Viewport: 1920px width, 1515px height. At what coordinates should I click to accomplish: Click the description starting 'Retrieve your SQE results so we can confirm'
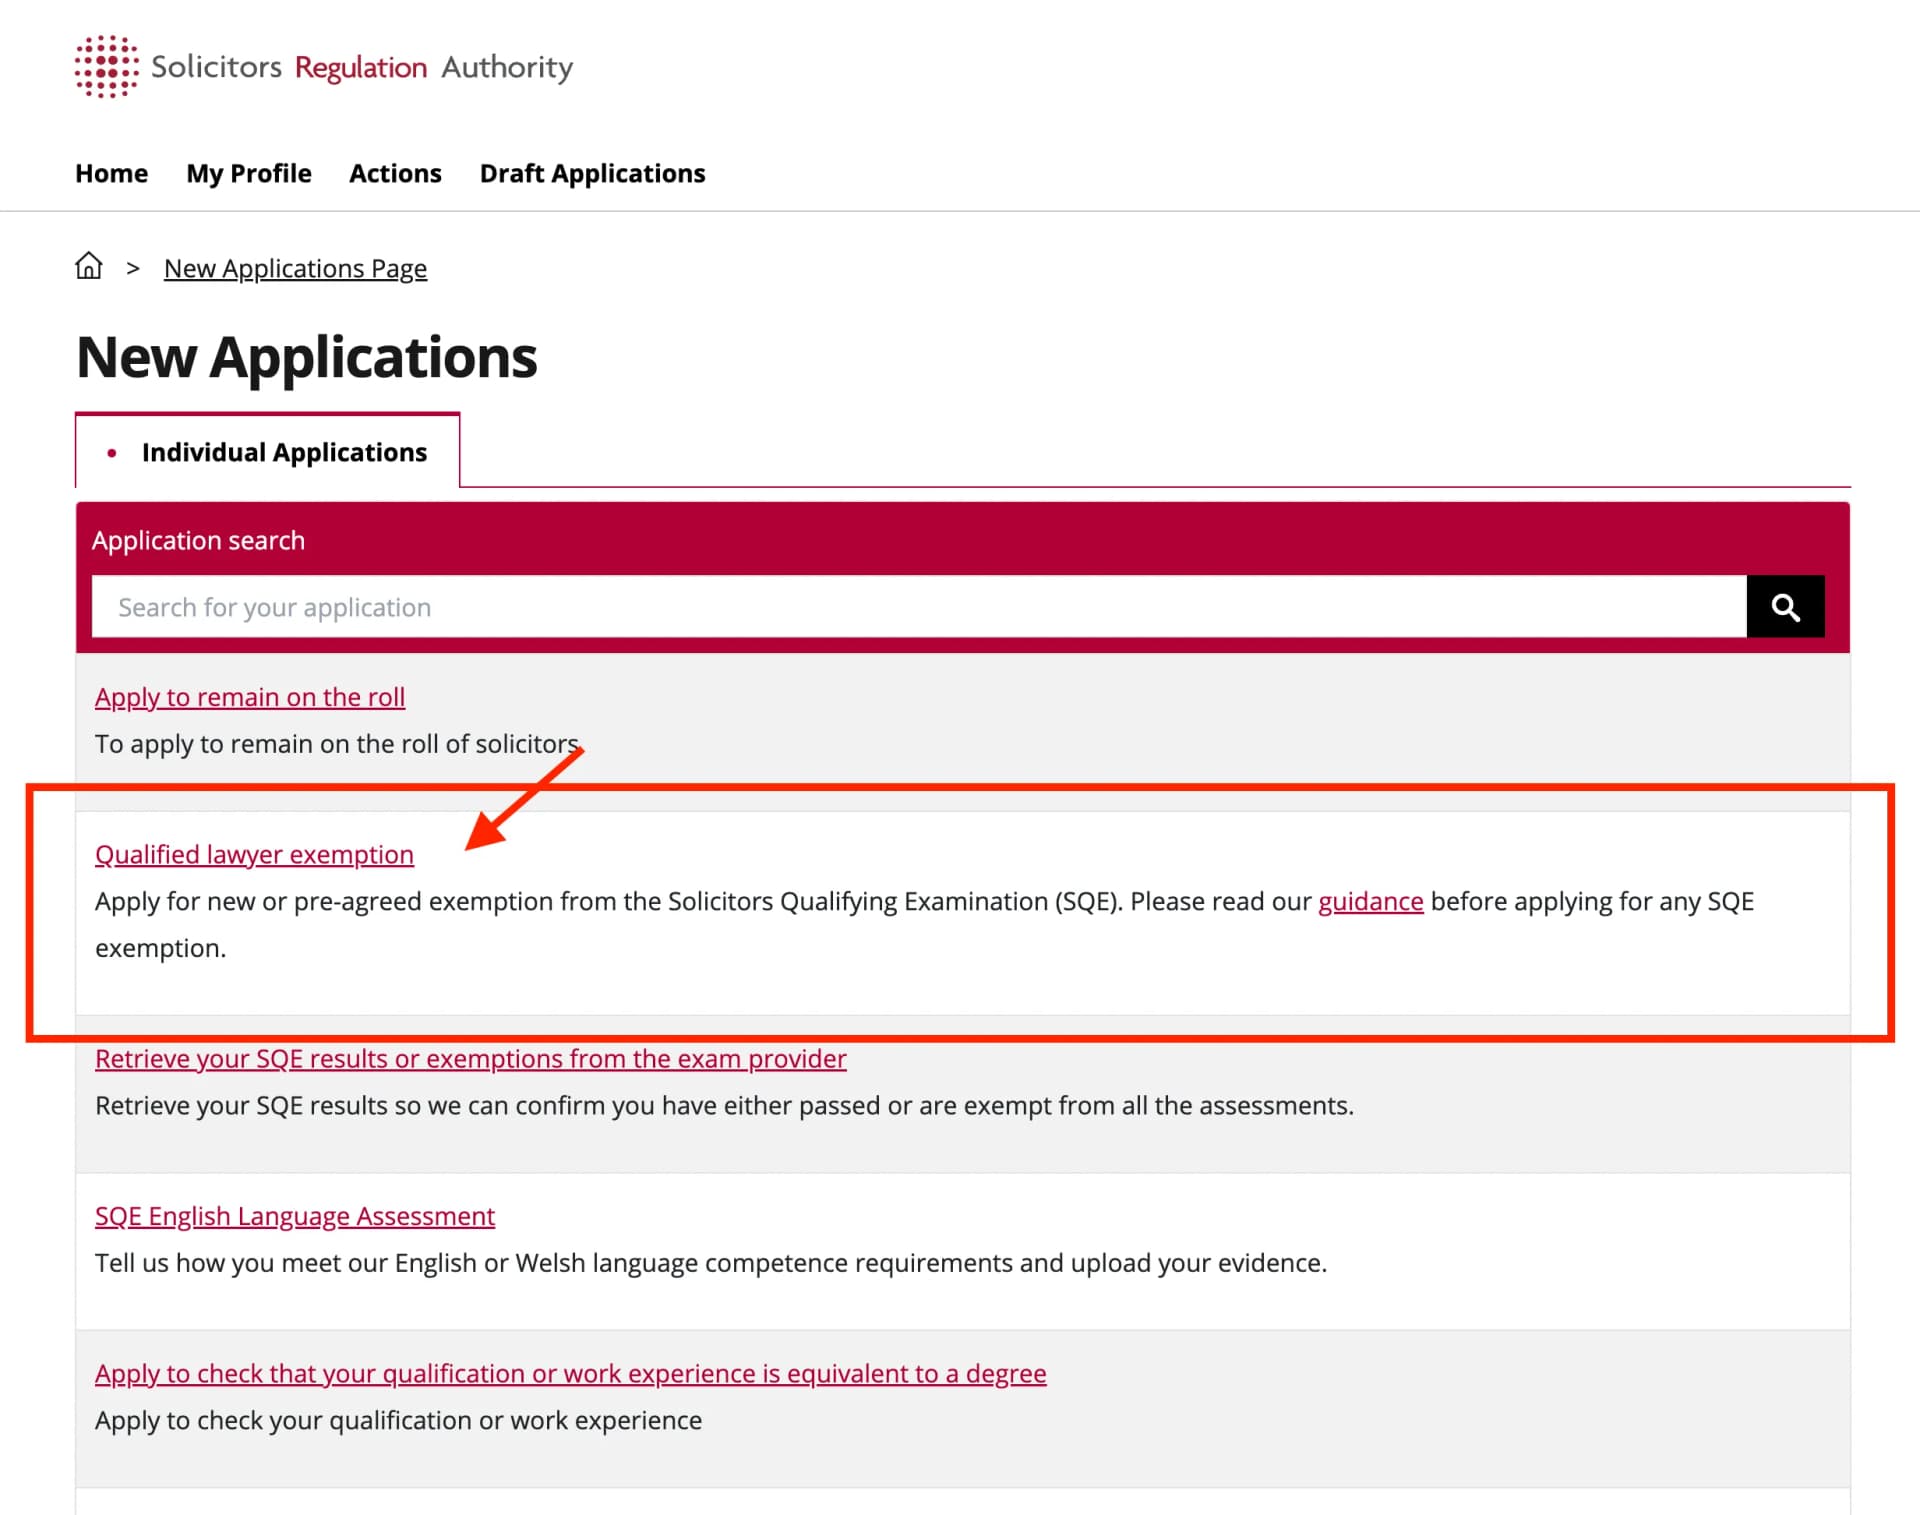(724, 1105)
